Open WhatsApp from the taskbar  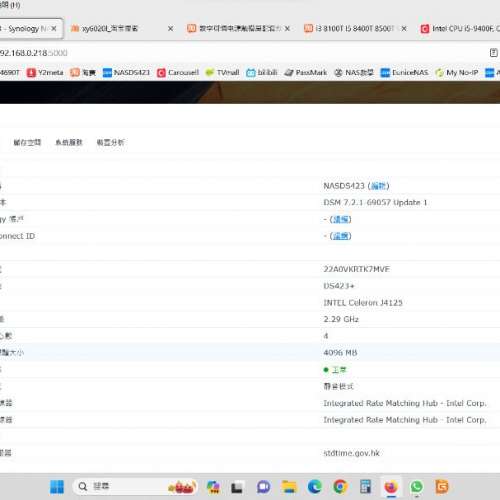tap(416, 487)
